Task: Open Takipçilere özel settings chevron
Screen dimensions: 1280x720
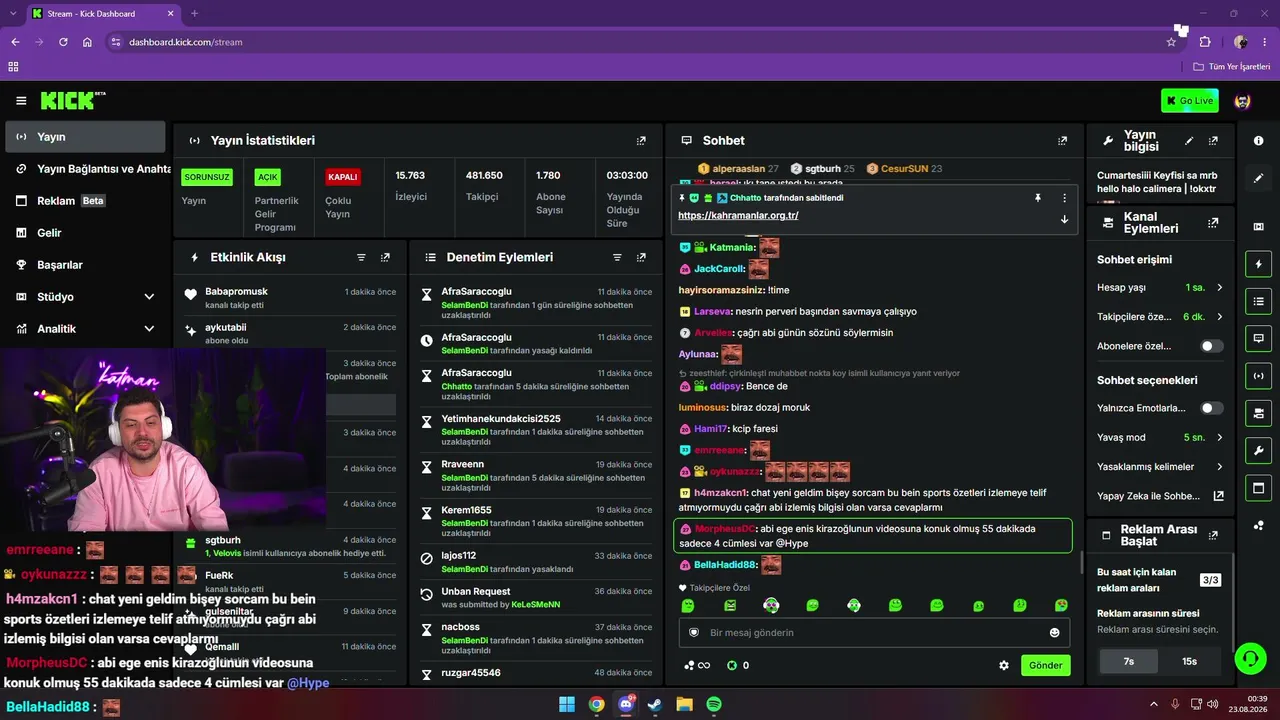Action: point(1219,317)
